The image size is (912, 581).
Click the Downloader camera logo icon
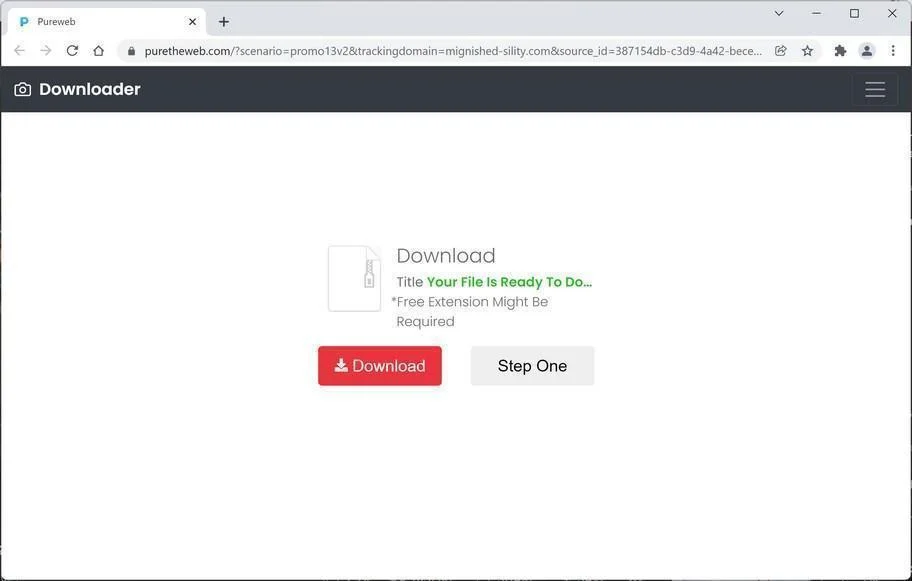[23, 89]
